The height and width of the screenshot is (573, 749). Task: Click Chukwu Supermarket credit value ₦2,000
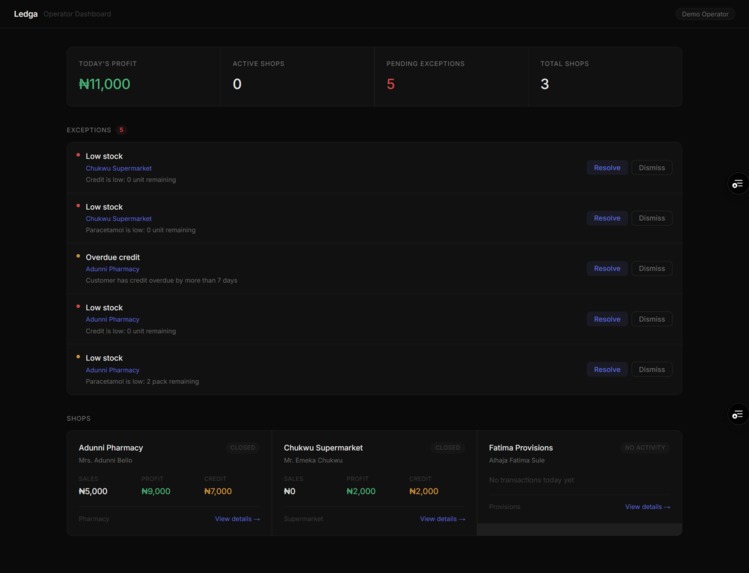(424, 491)
